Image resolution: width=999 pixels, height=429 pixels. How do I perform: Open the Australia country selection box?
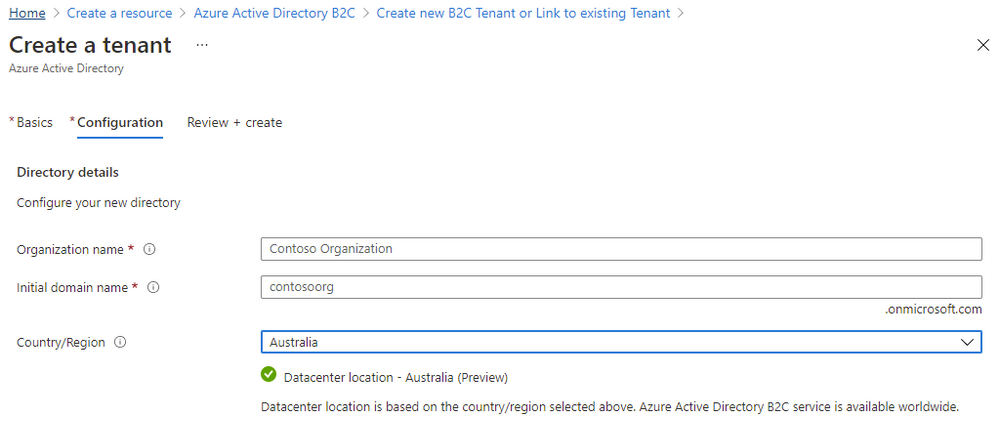tap(621, 342)
